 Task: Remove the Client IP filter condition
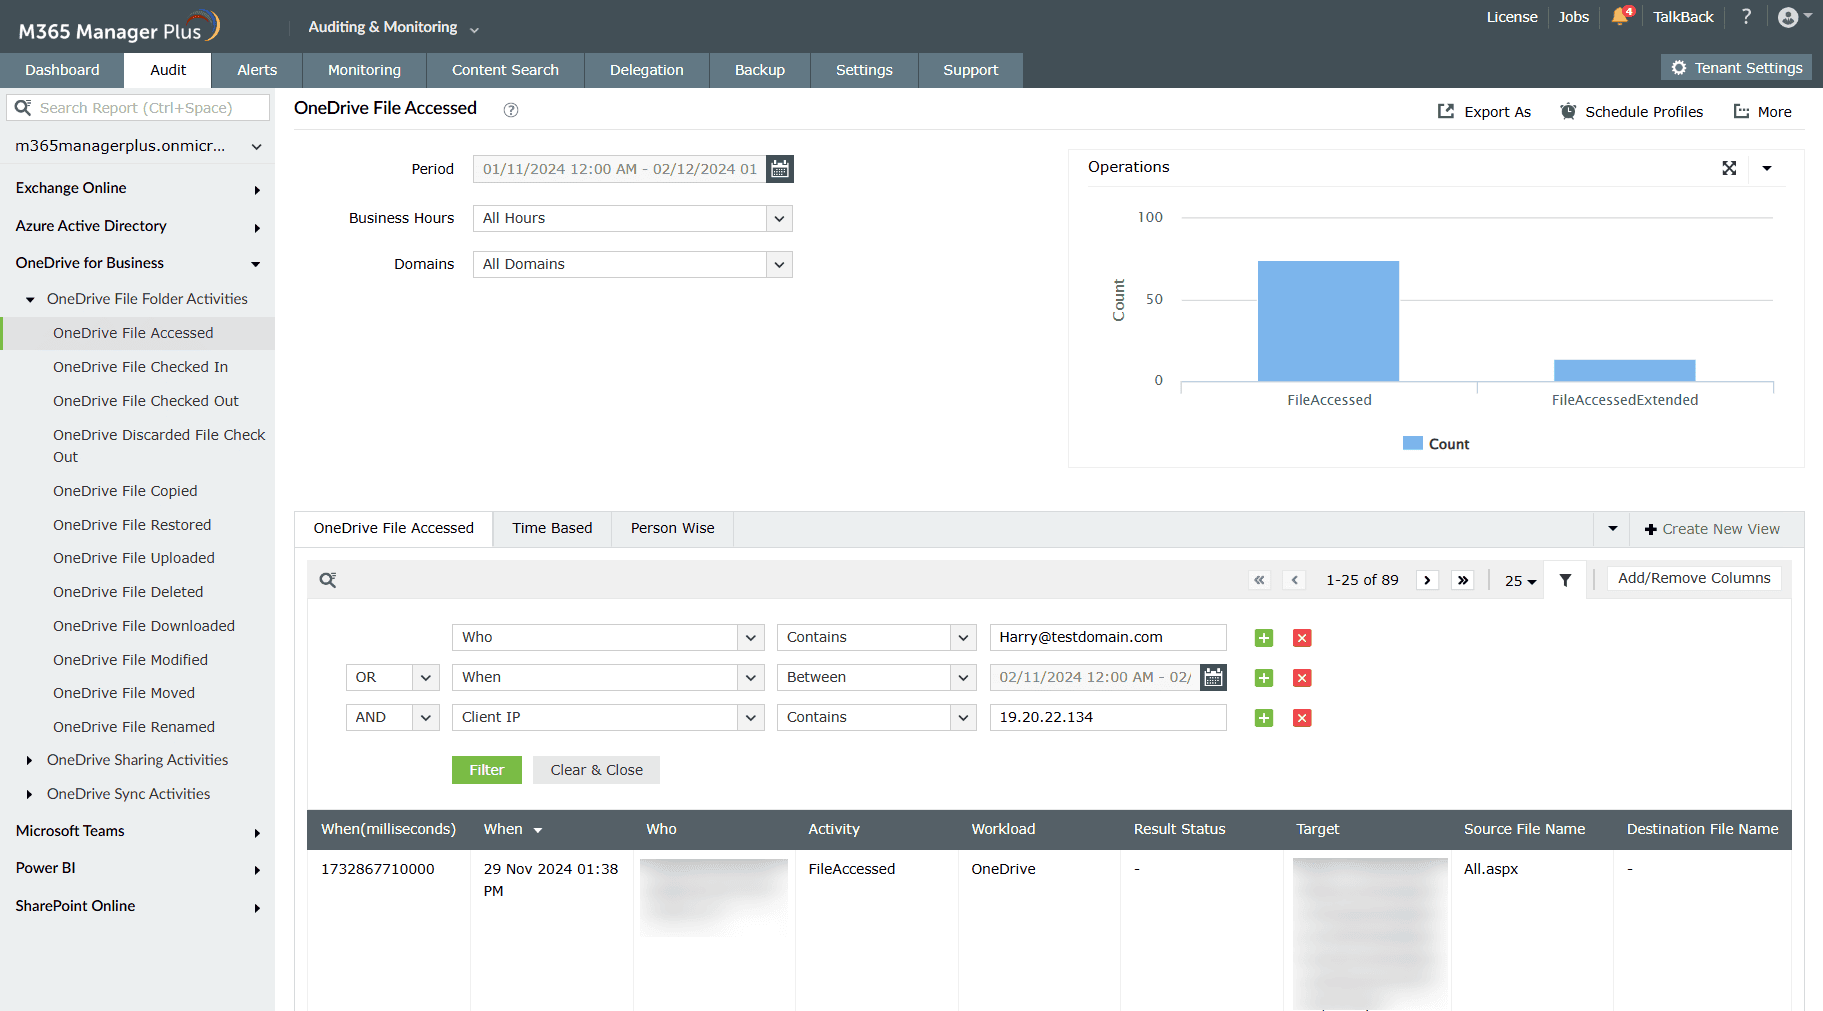1302,718
